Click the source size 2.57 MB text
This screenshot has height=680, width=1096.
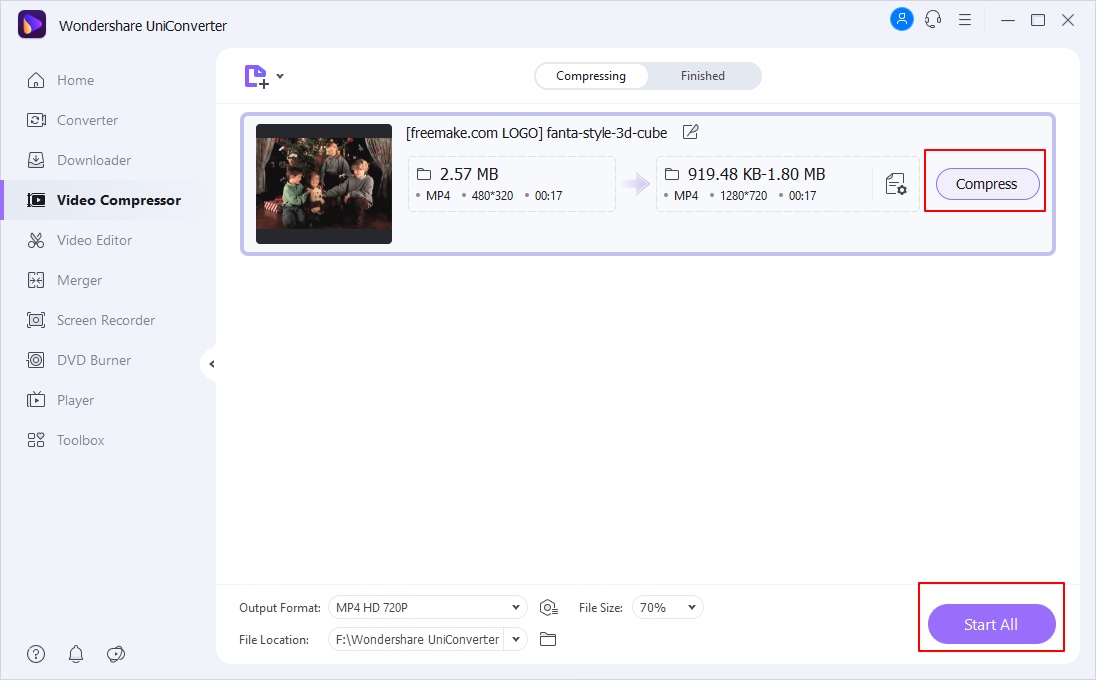pos(469,174)
